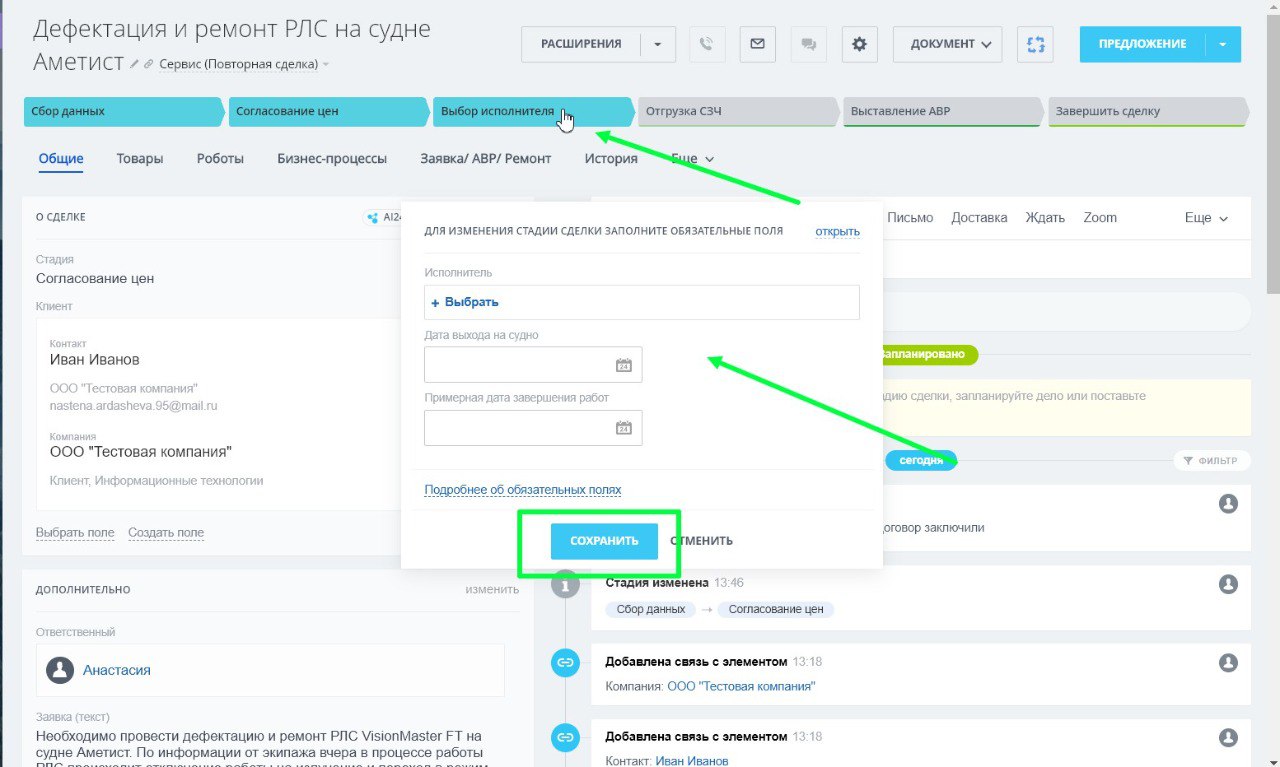Open the ДОКУМЕНТ dropdown
The image size is (1280, 767).
point(947,44)
